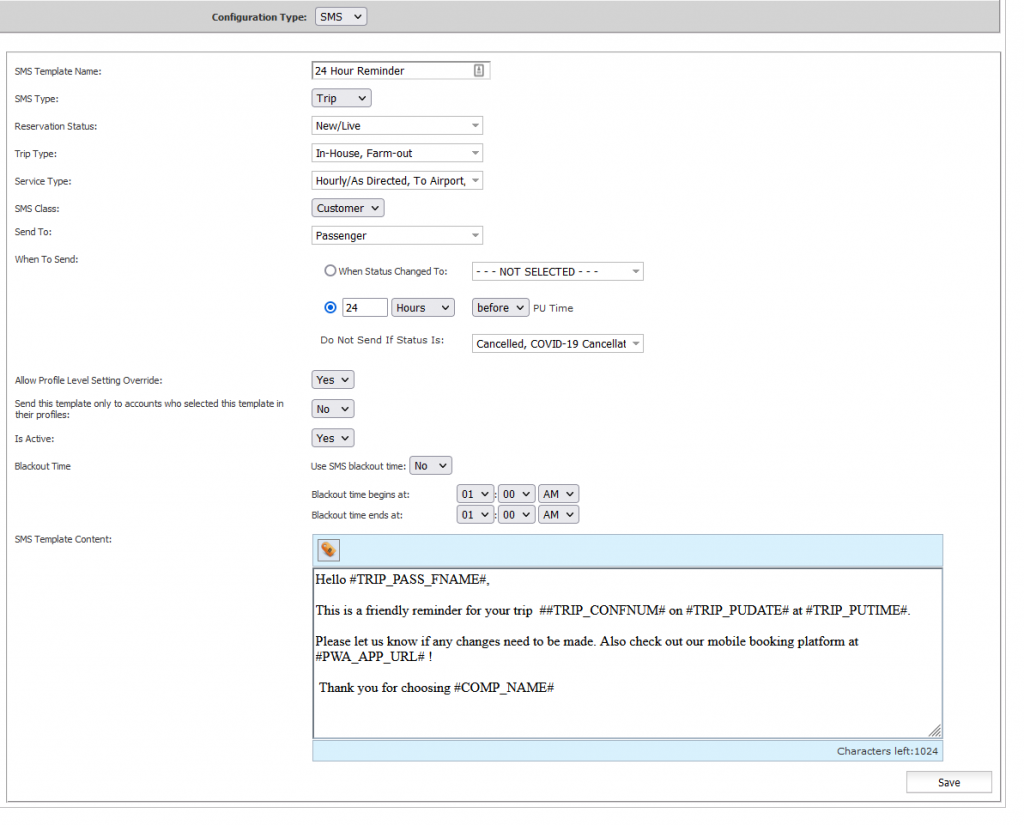Screen dimensions: 1024x825
Task: Expand the Trip Type multi-select dropdown
Action: click(x=397, y=153)
